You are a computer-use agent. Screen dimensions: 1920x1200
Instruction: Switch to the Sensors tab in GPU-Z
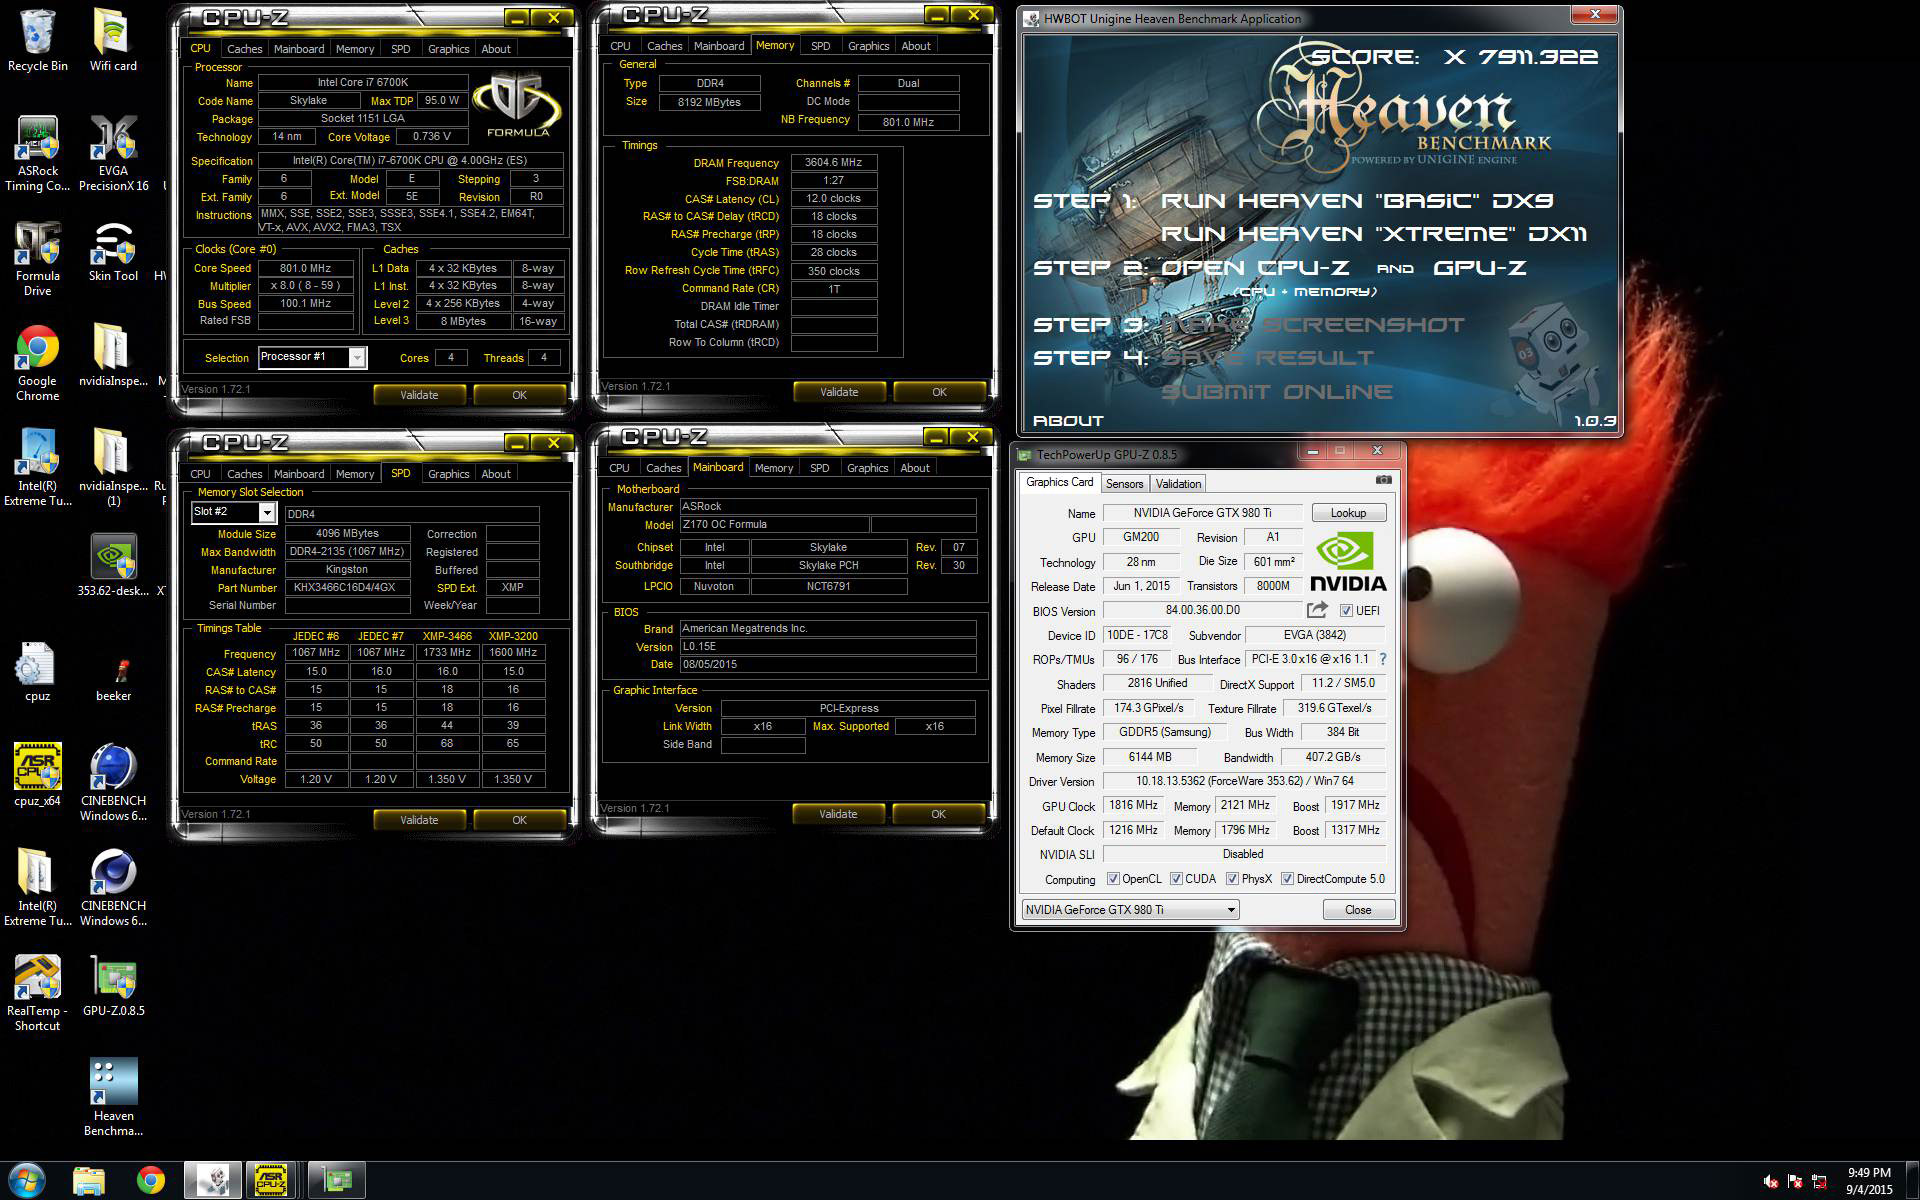pos(1124,484)
